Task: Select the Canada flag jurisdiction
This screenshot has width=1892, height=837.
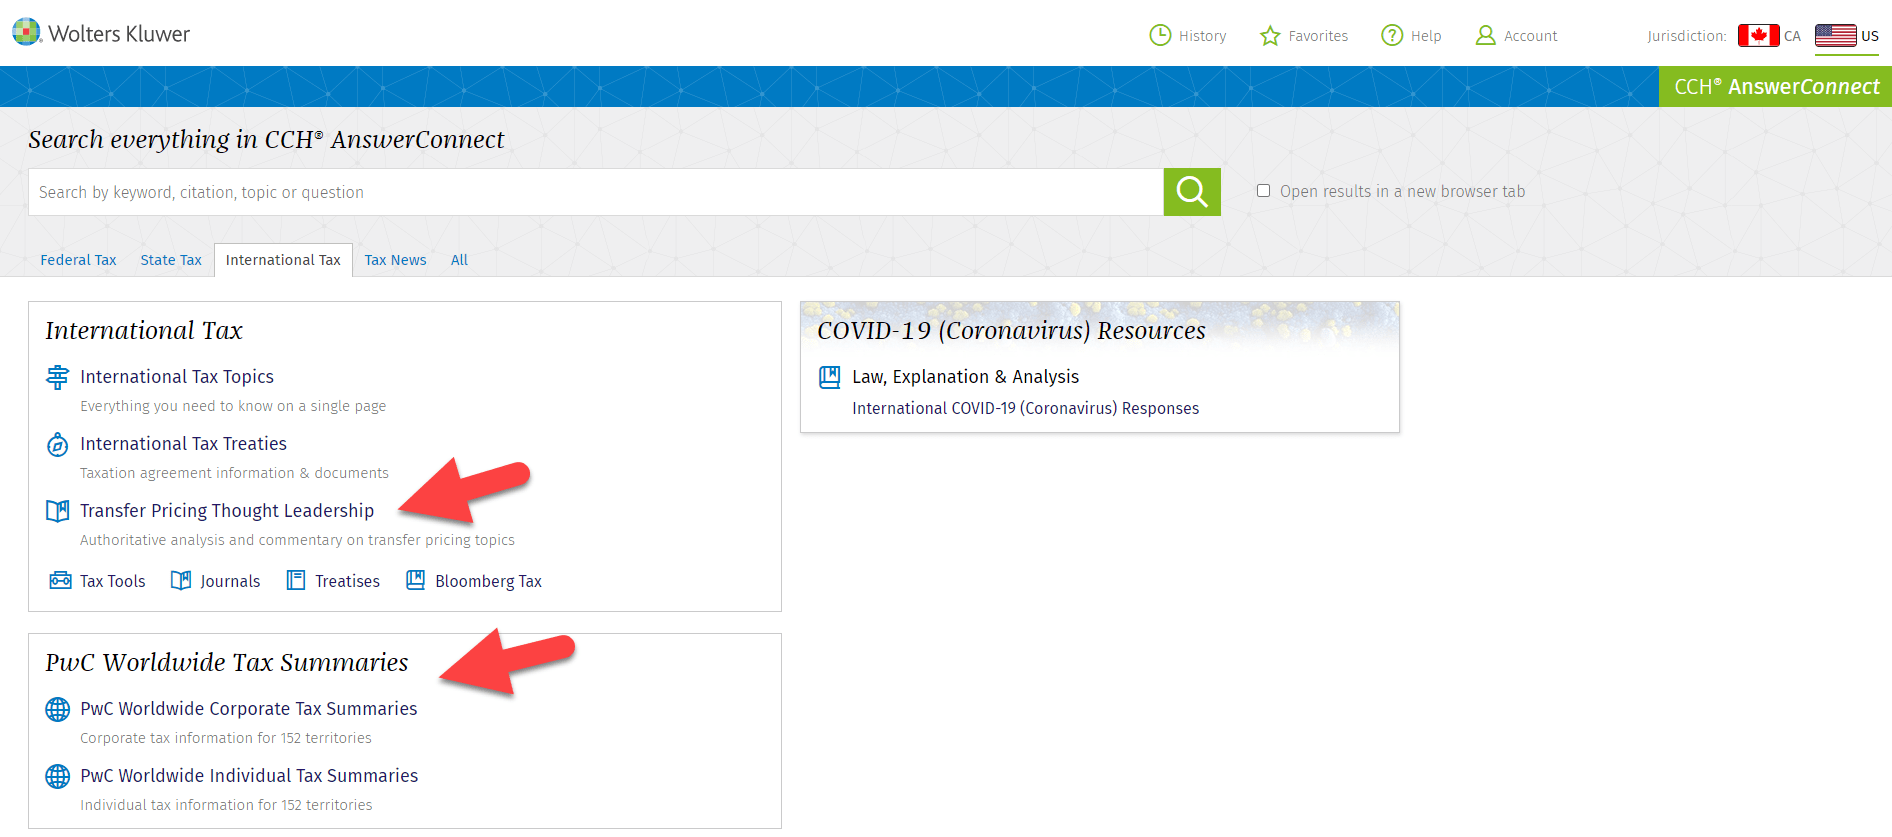Action: (1758, 36)
